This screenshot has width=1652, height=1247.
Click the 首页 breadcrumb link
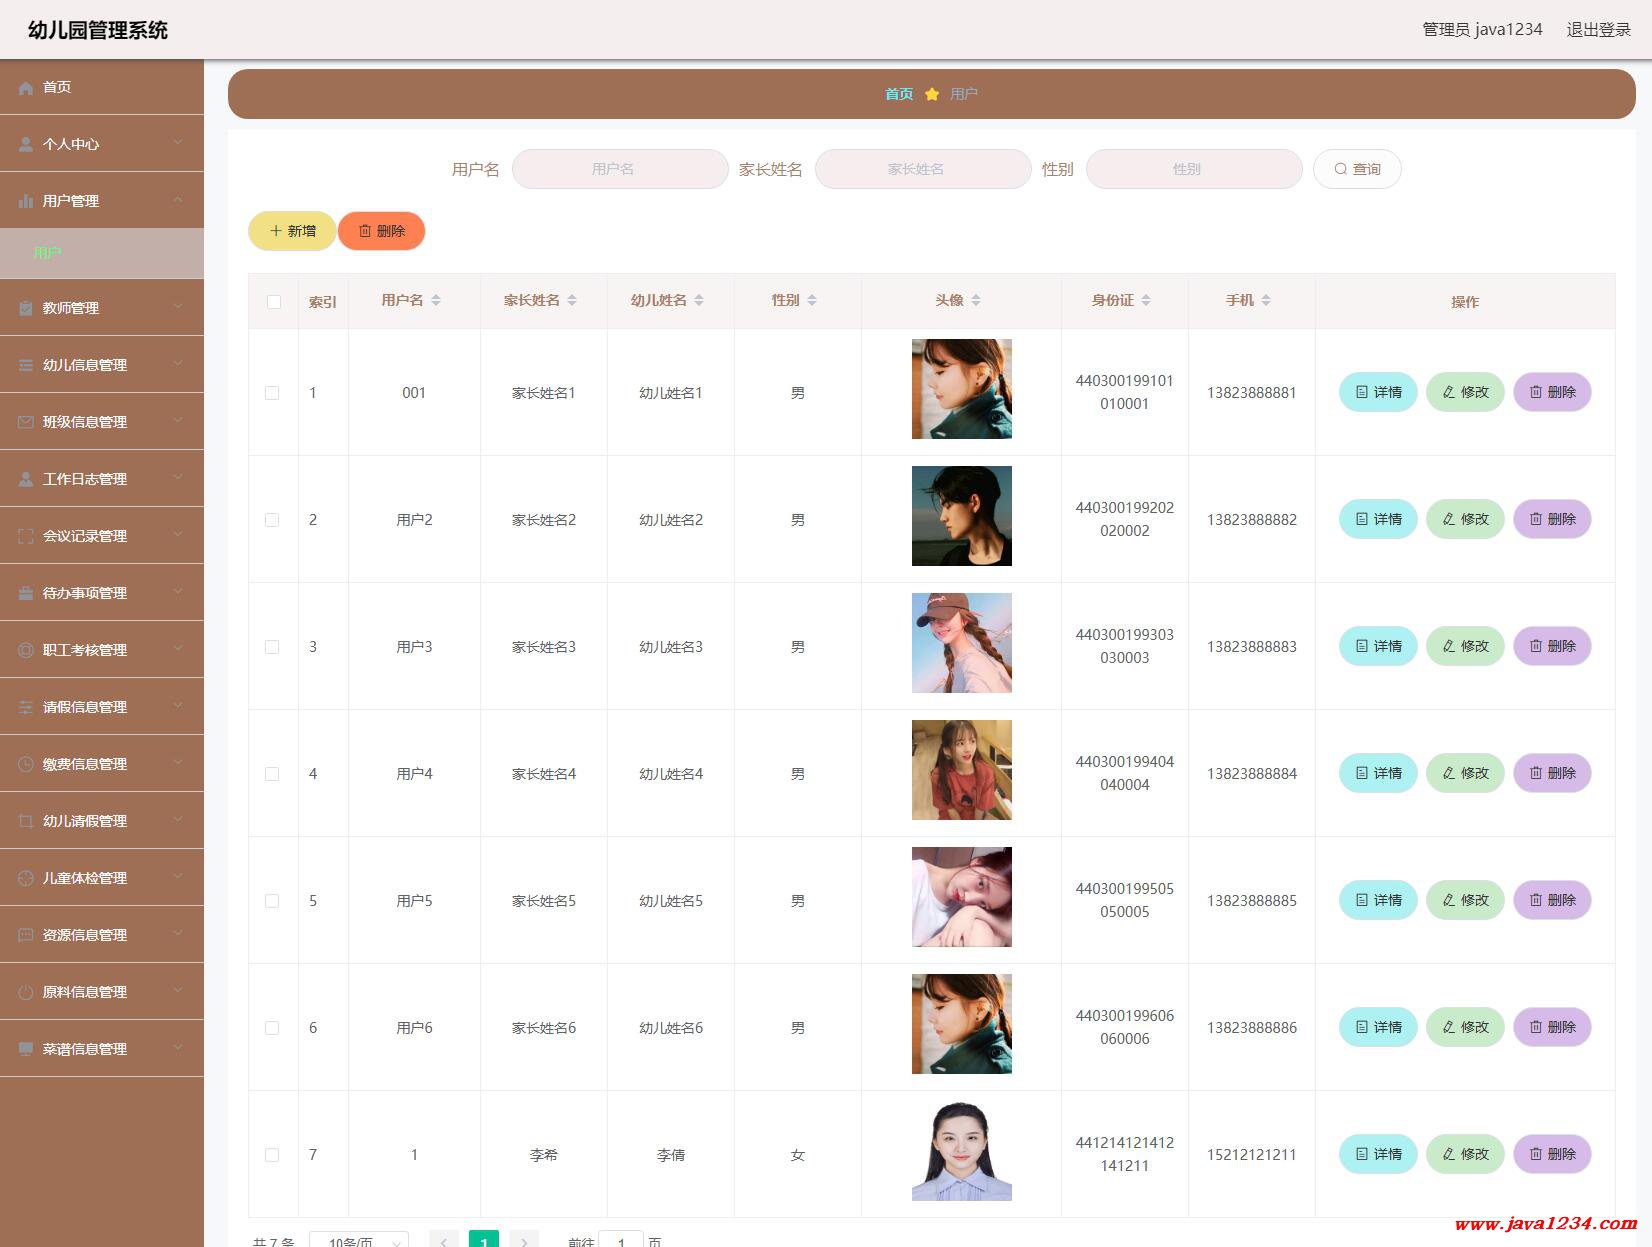point(899,94)
